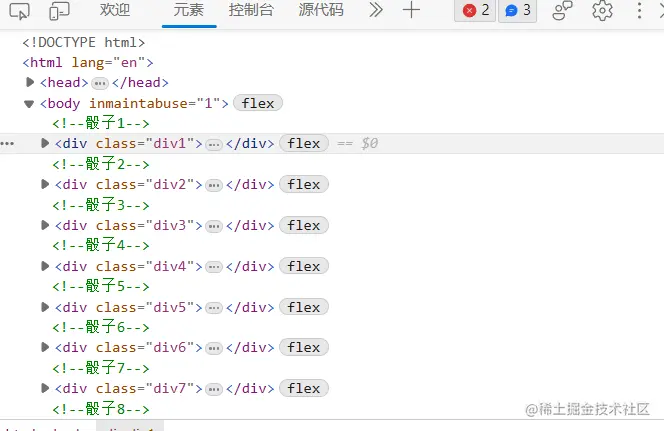Screen dimensions: 664x431
Task: Open DevTools settings gear
Action: point(602,11)
